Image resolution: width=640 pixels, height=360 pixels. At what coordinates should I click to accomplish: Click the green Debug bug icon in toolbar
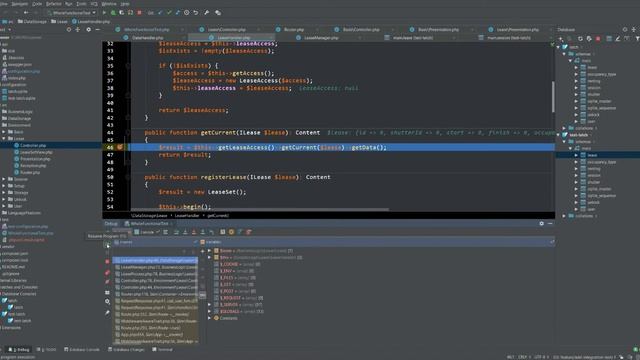113,13
